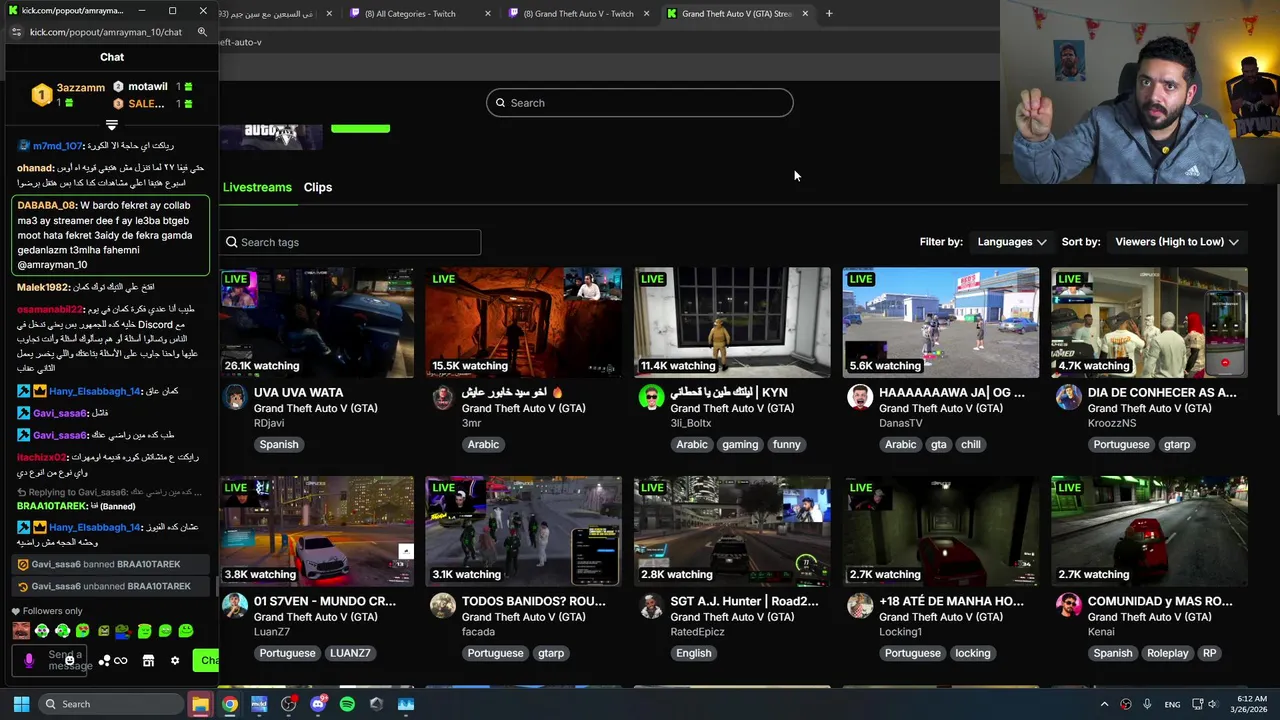
Task: Click the Kick search field
Action: [640, 103]
